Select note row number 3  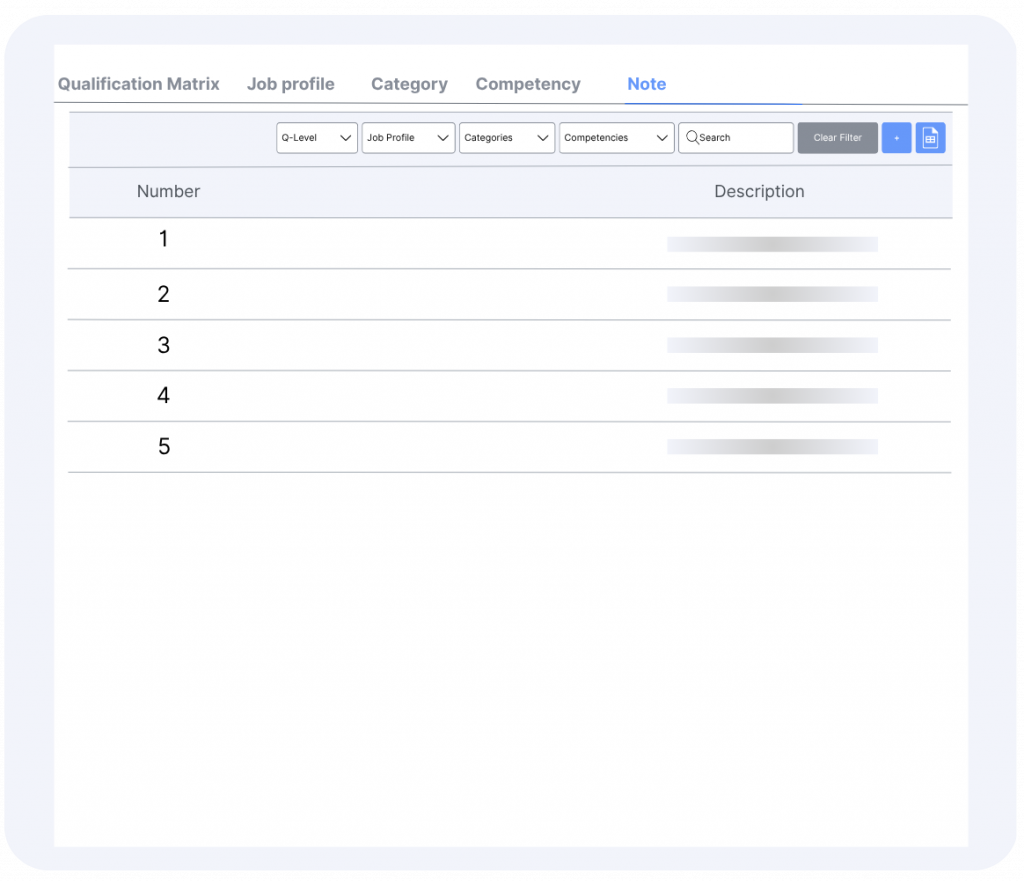point(164,345)
